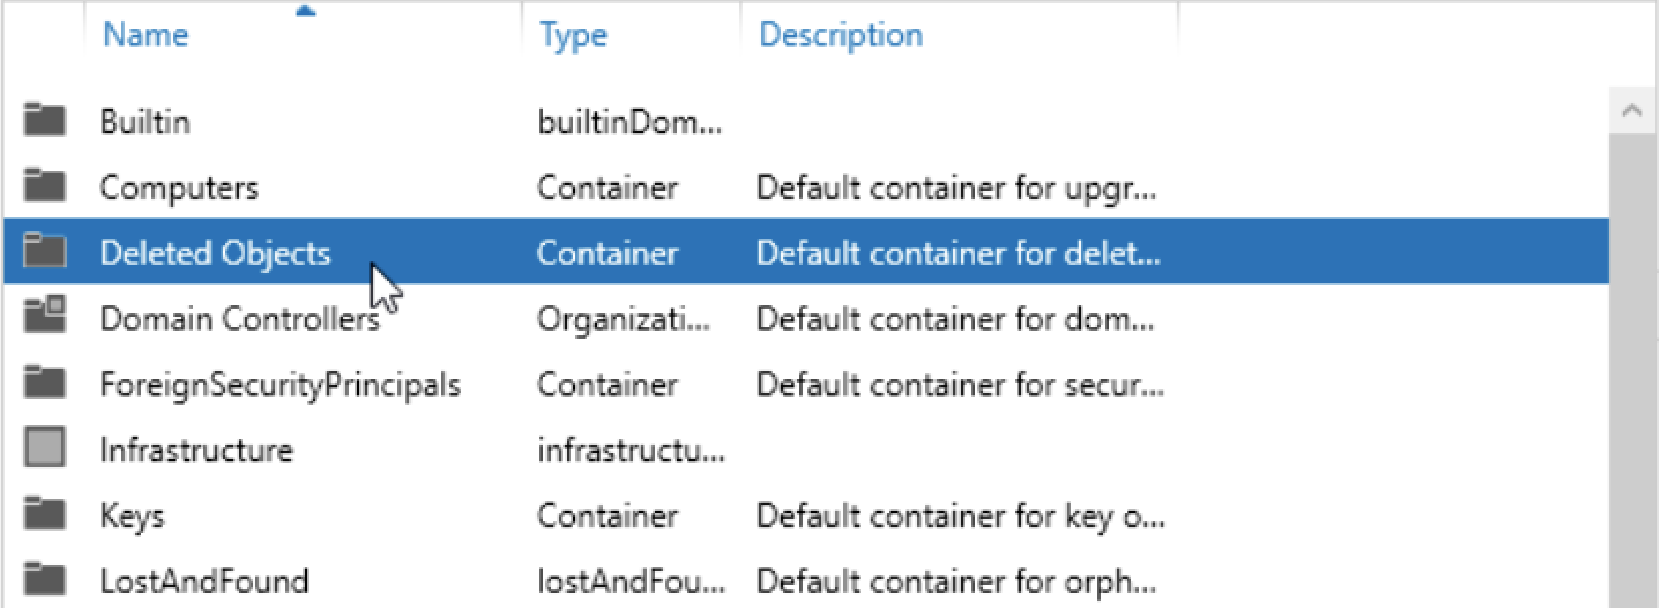Click the scrollbar up arrow
This screenshot has height=608, width=1659.
(x=1633, y=110)
